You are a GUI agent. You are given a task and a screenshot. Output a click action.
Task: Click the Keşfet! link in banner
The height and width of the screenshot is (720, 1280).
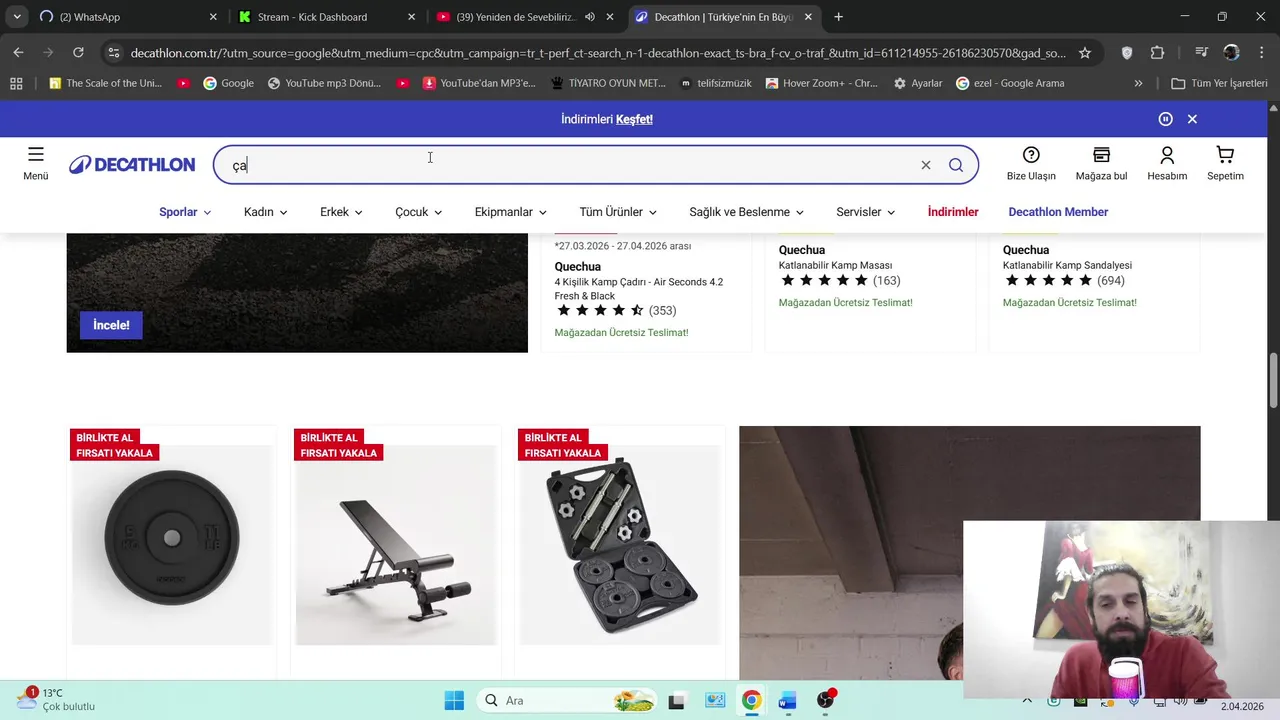click(634, 119)
